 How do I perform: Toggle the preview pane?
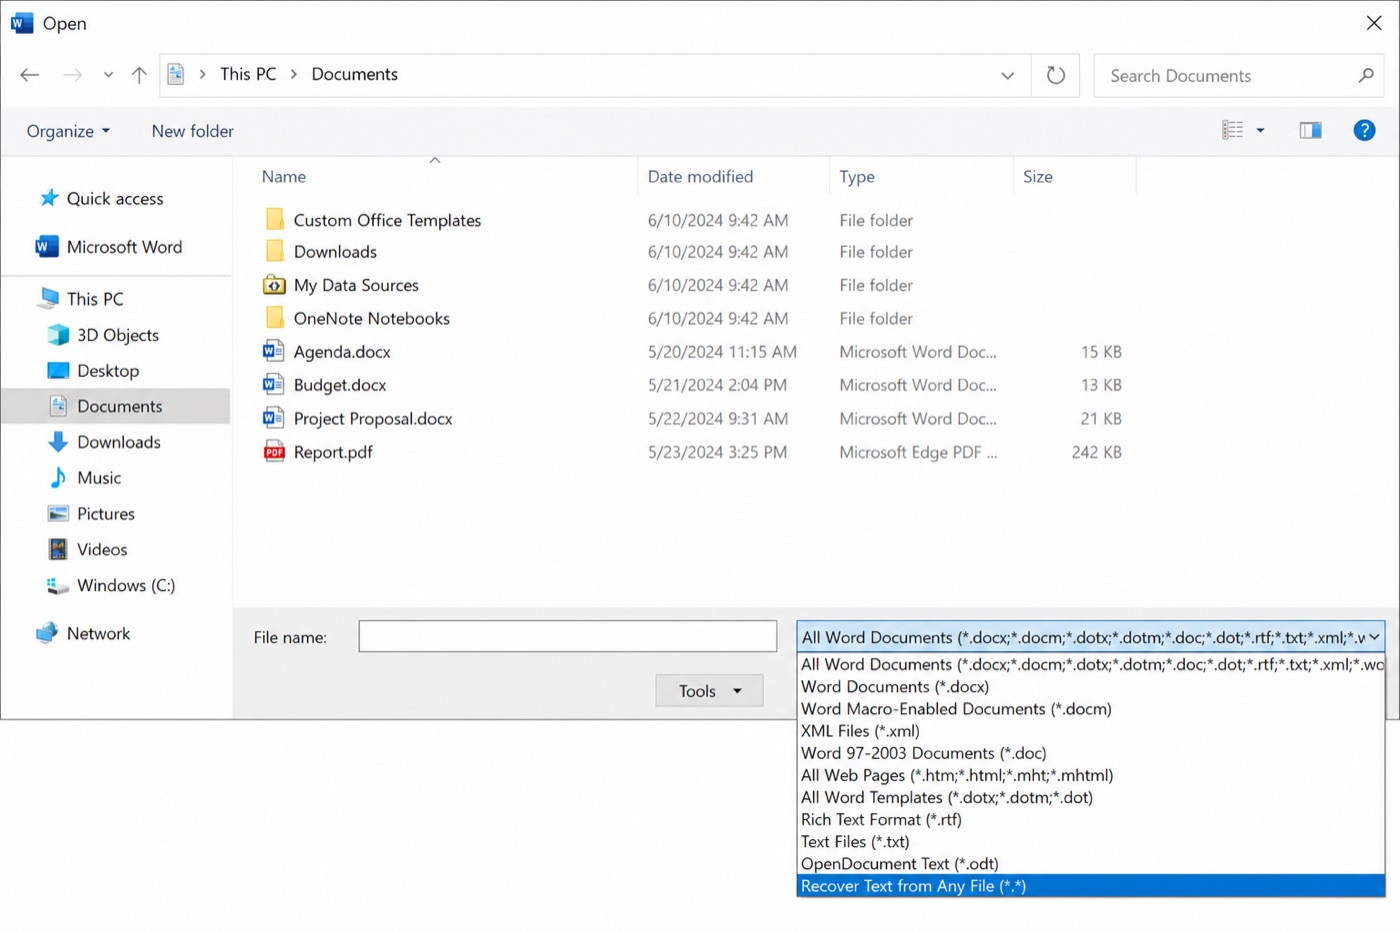point(1310,130)
